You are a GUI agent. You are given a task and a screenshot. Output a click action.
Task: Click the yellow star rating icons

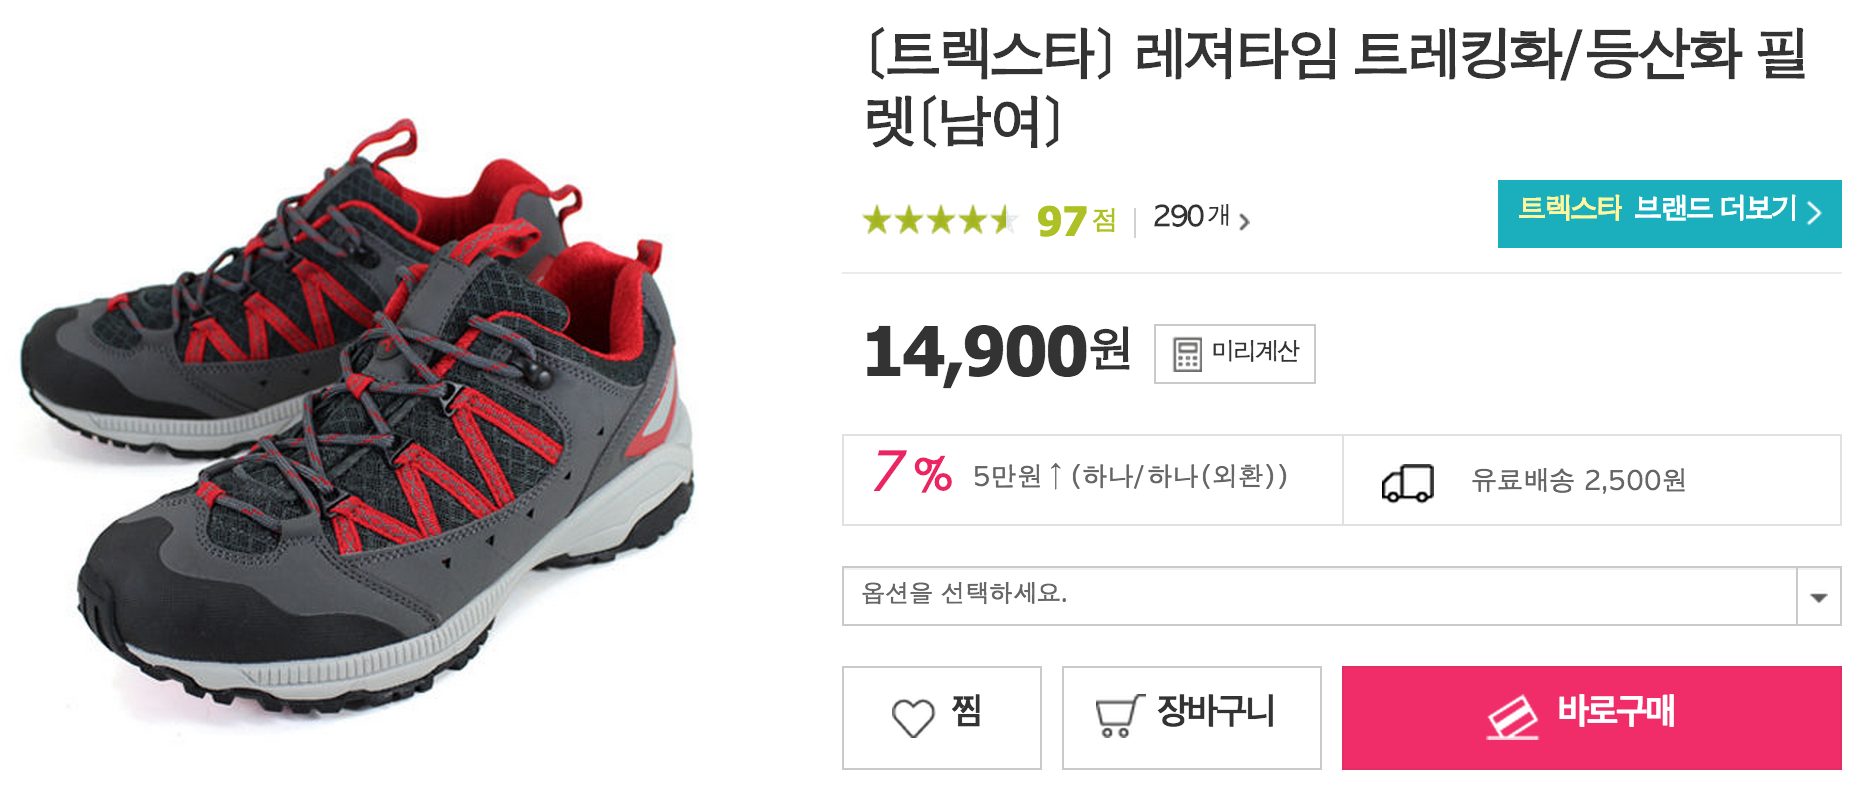[939, 219]
